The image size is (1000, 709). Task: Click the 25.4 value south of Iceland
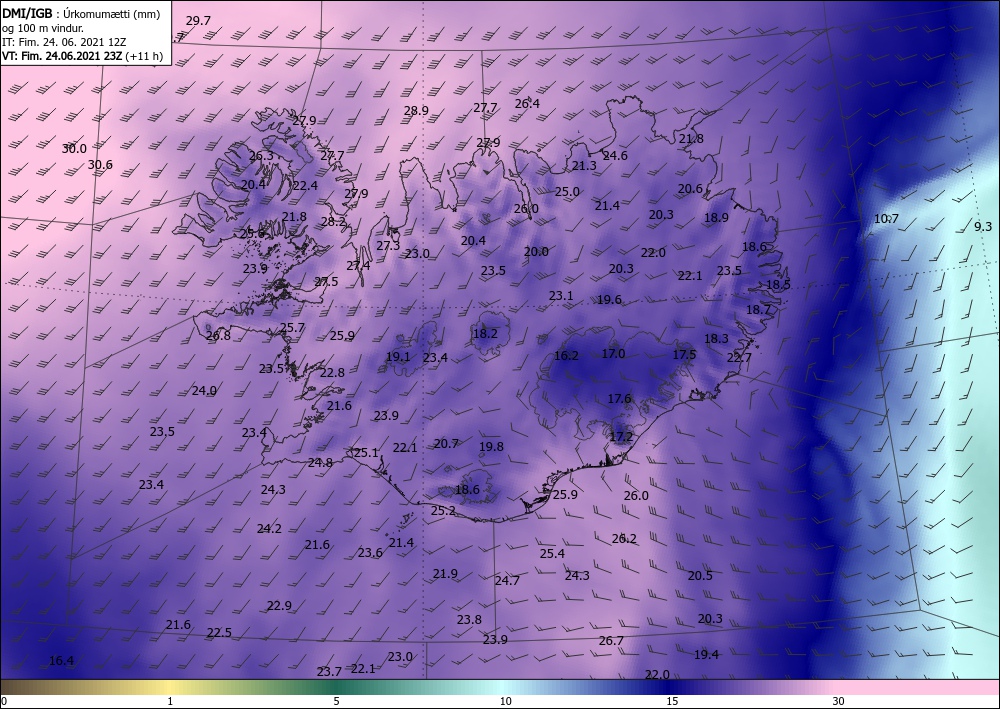coord(552,554)
